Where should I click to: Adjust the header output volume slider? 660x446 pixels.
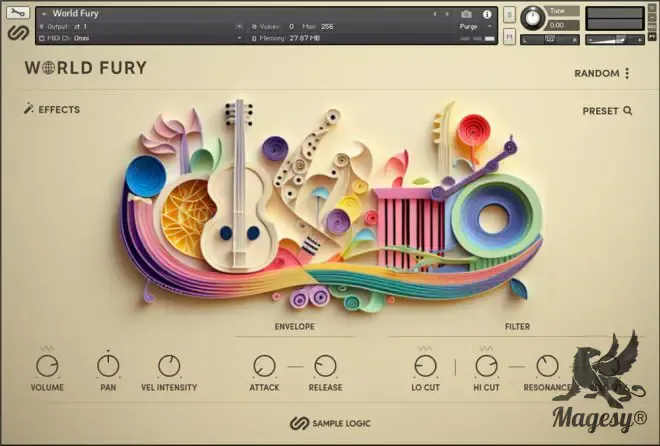pyautogui.click(x=615, y=40)
